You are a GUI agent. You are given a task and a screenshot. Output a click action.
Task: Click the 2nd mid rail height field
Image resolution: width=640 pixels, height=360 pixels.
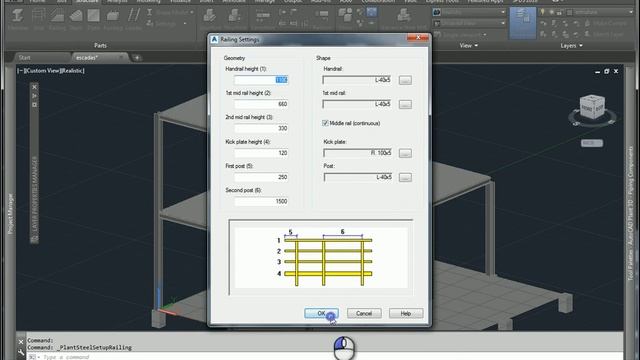coord(261,128)
